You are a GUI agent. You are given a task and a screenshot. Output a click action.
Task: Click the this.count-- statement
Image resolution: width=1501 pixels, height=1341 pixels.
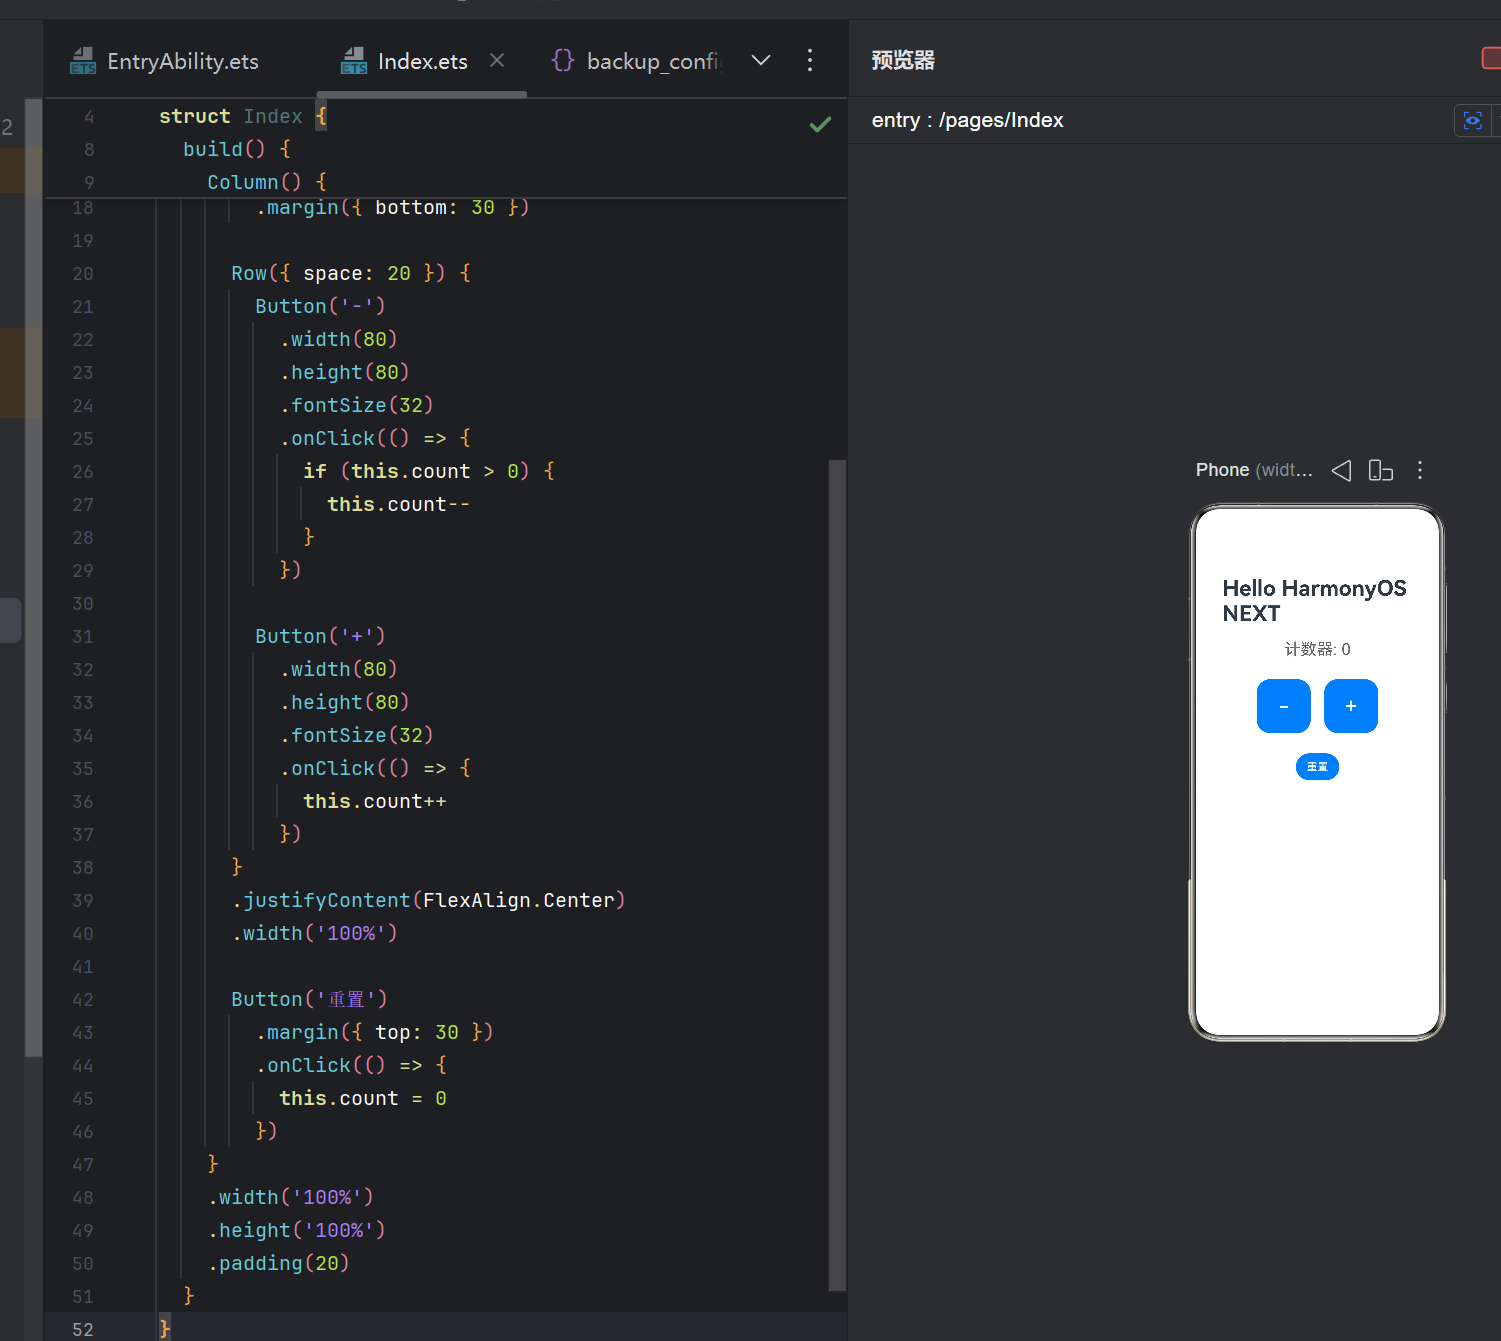click(x=398, y=504)
